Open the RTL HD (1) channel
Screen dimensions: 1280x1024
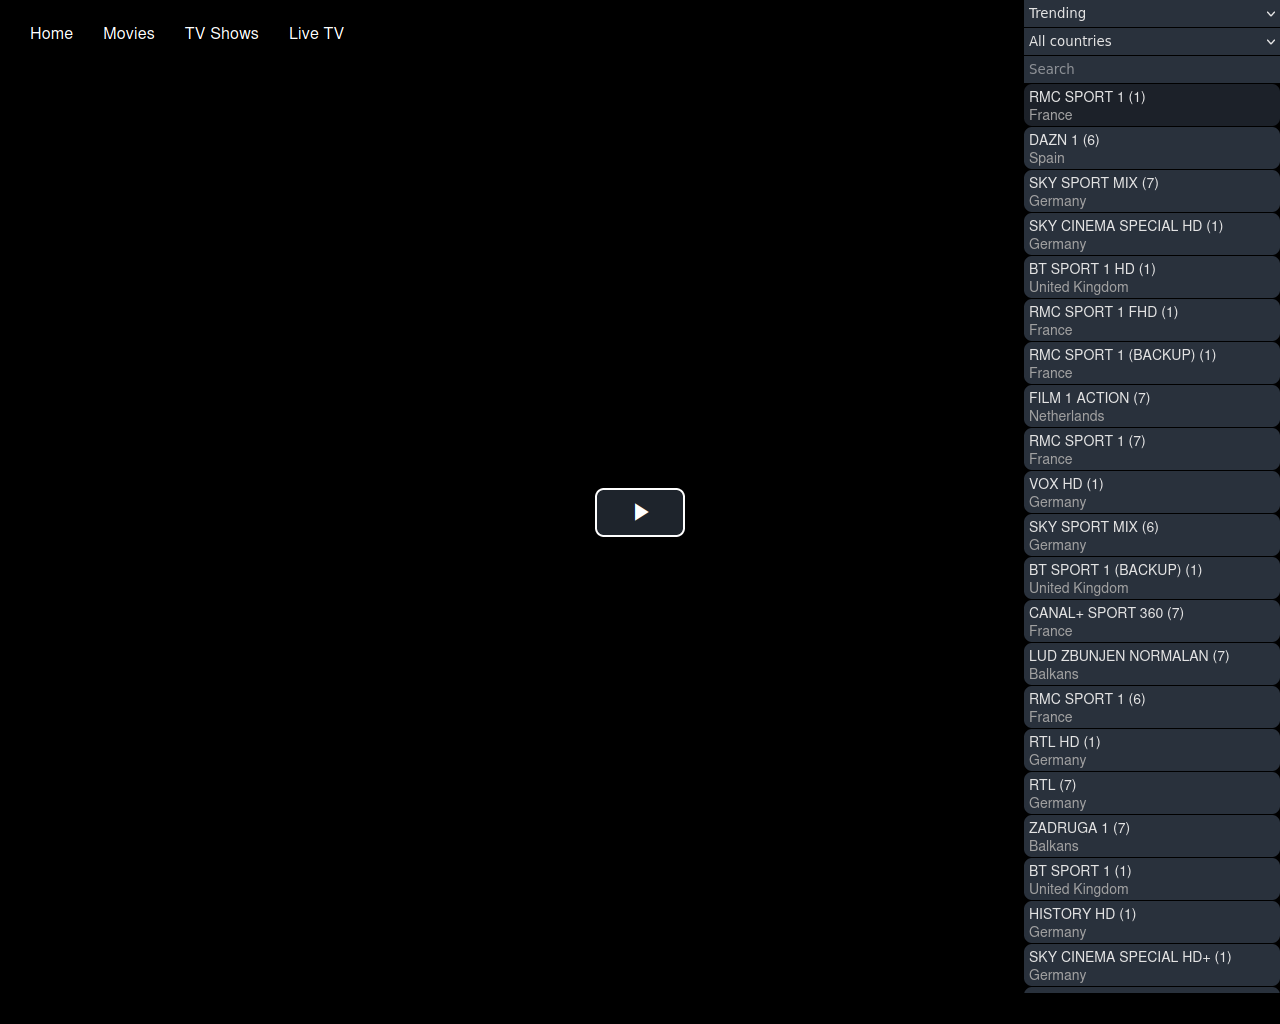pyautogui.click(x=1152, y=750)
